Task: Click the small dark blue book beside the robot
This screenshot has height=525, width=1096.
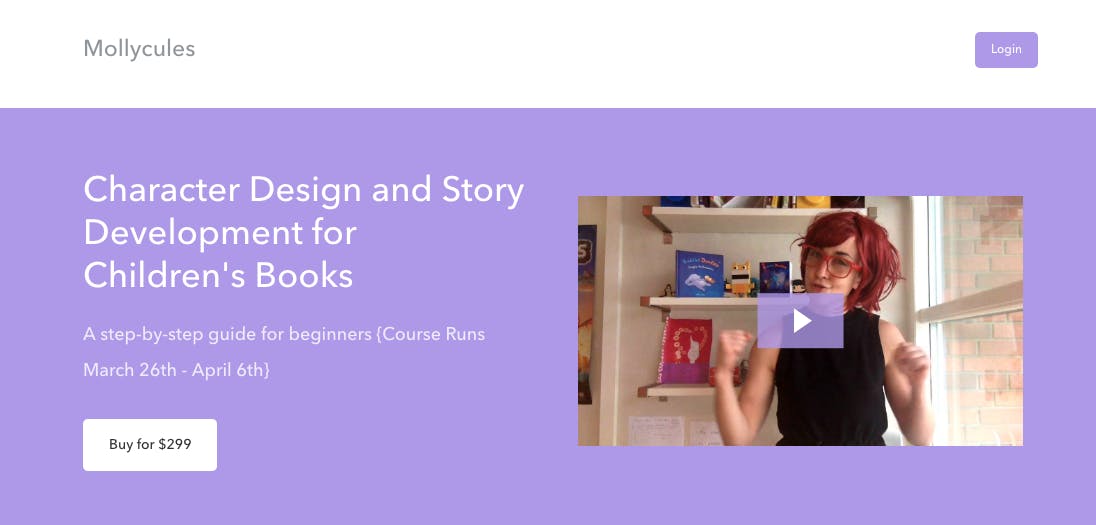Action: click(774, 277)
